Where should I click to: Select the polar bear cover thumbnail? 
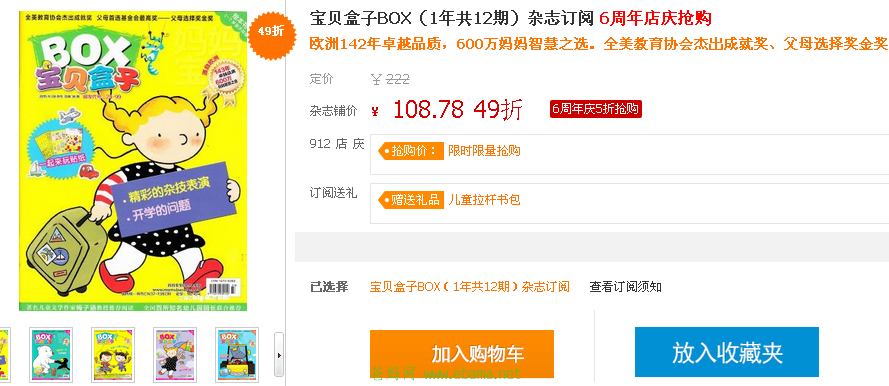tap(51, 353)
